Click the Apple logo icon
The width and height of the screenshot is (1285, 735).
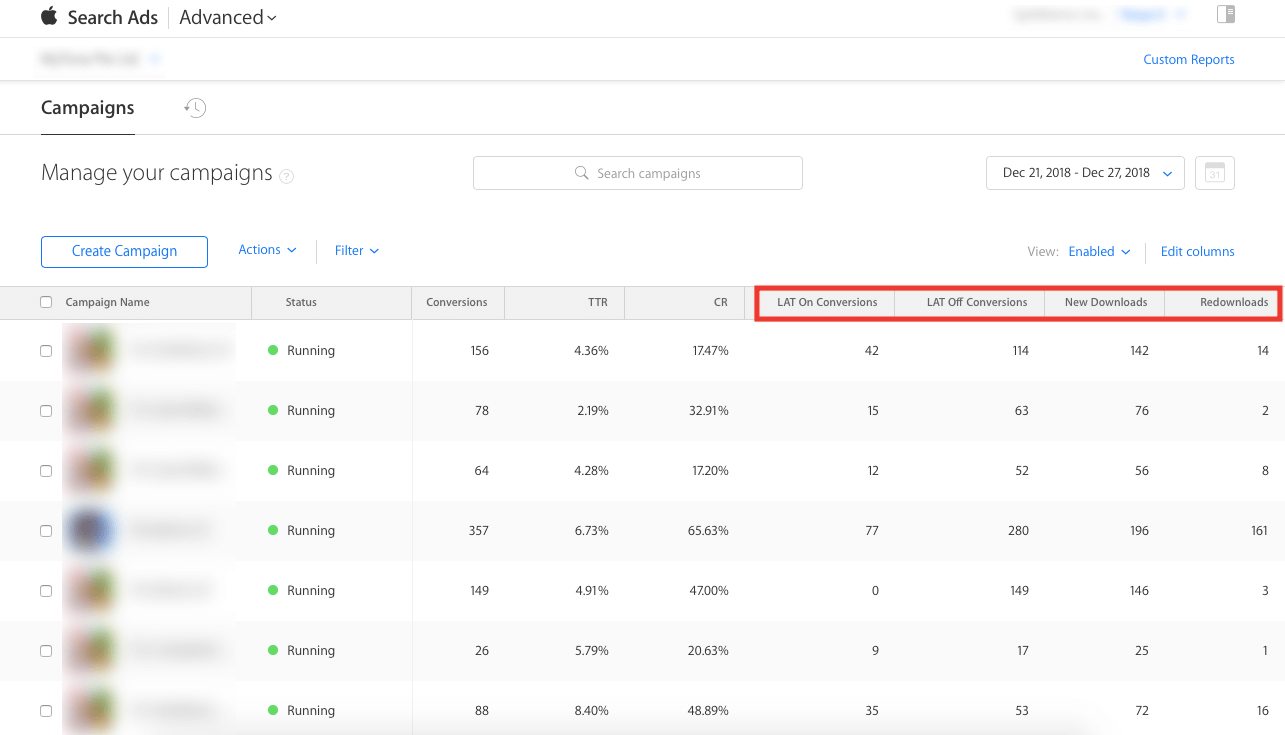point(49,16)
